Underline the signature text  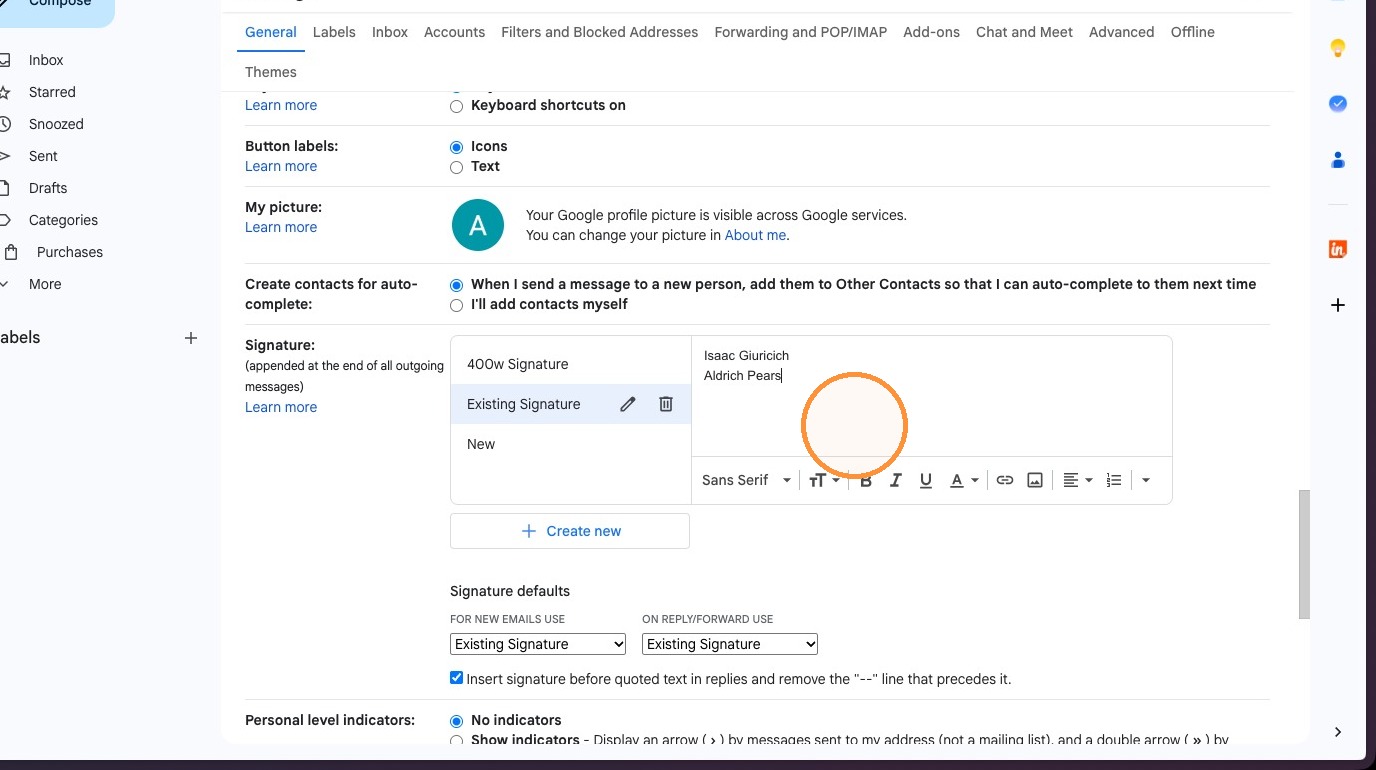tap(926, 480)
